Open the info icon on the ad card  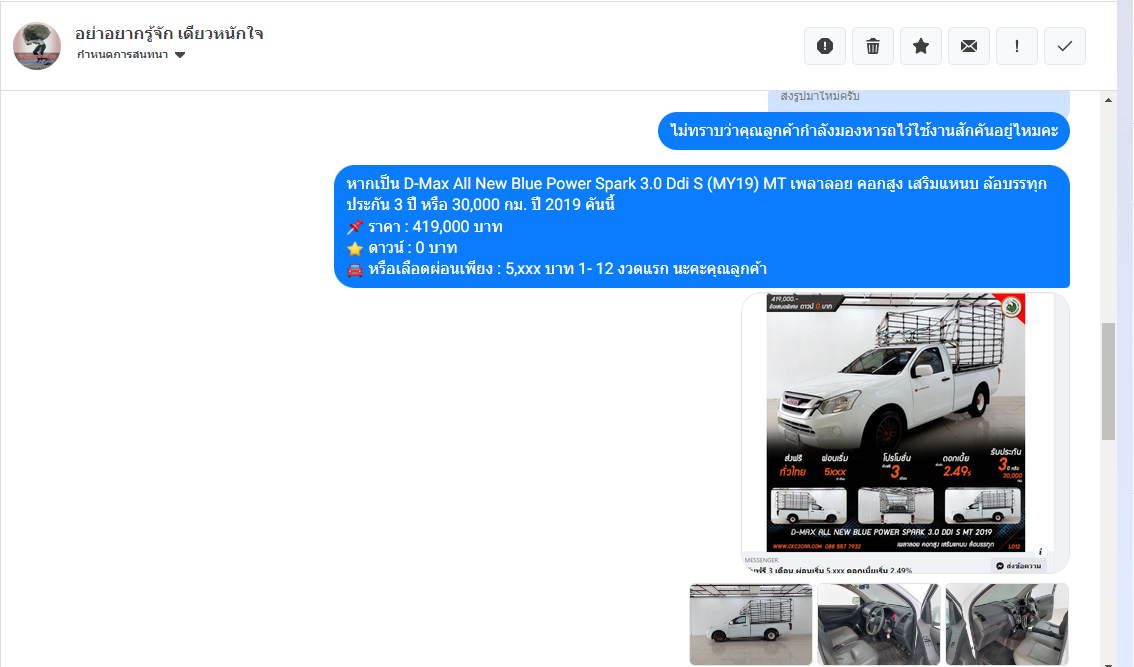click(1040, 551)
